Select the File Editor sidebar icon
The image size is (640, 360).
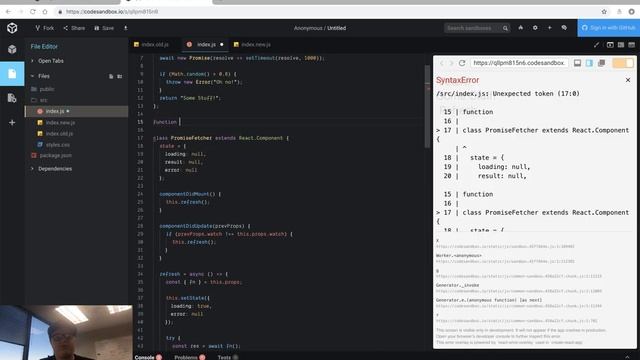click(12, 73)
